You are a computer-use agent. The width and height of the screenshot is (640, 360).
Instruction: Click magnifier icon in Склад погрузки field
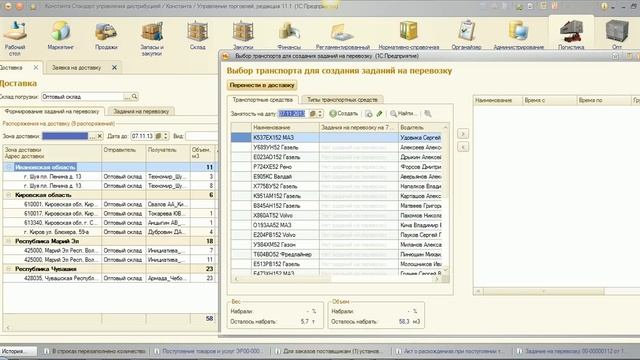click(x=134, y=97)
